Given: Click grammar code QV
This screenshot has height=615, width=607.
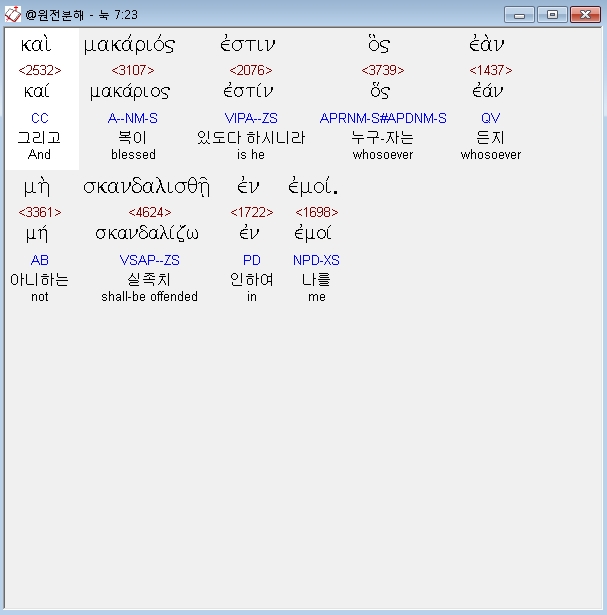Looking at the screenshot, I should tap(491, 118).
